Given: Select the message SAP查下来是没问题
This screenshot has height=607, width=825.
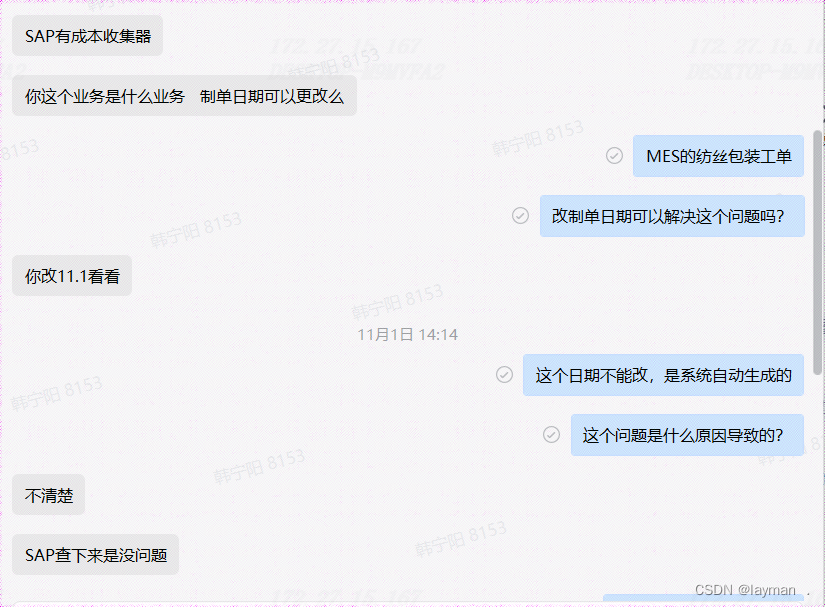Looking at the screenshot, I should tap(95, 555).
